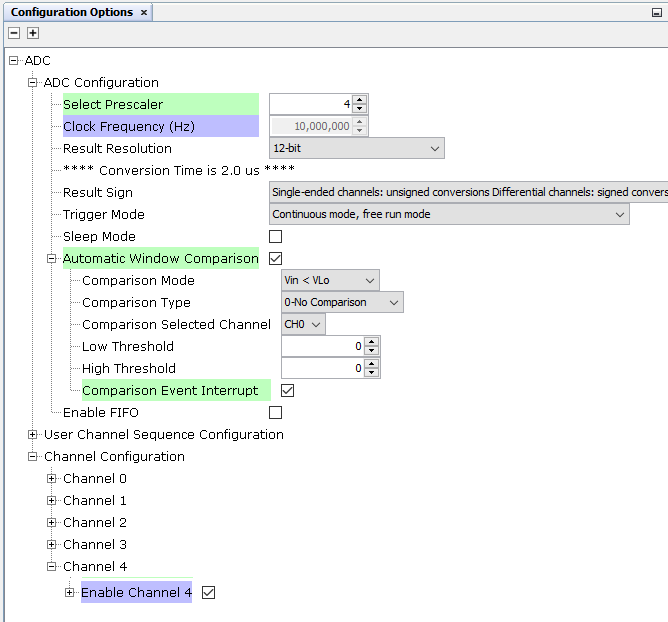
Task: Toggle Comparison Event Interrupt checkbox
Action: [x=288, y=391]
